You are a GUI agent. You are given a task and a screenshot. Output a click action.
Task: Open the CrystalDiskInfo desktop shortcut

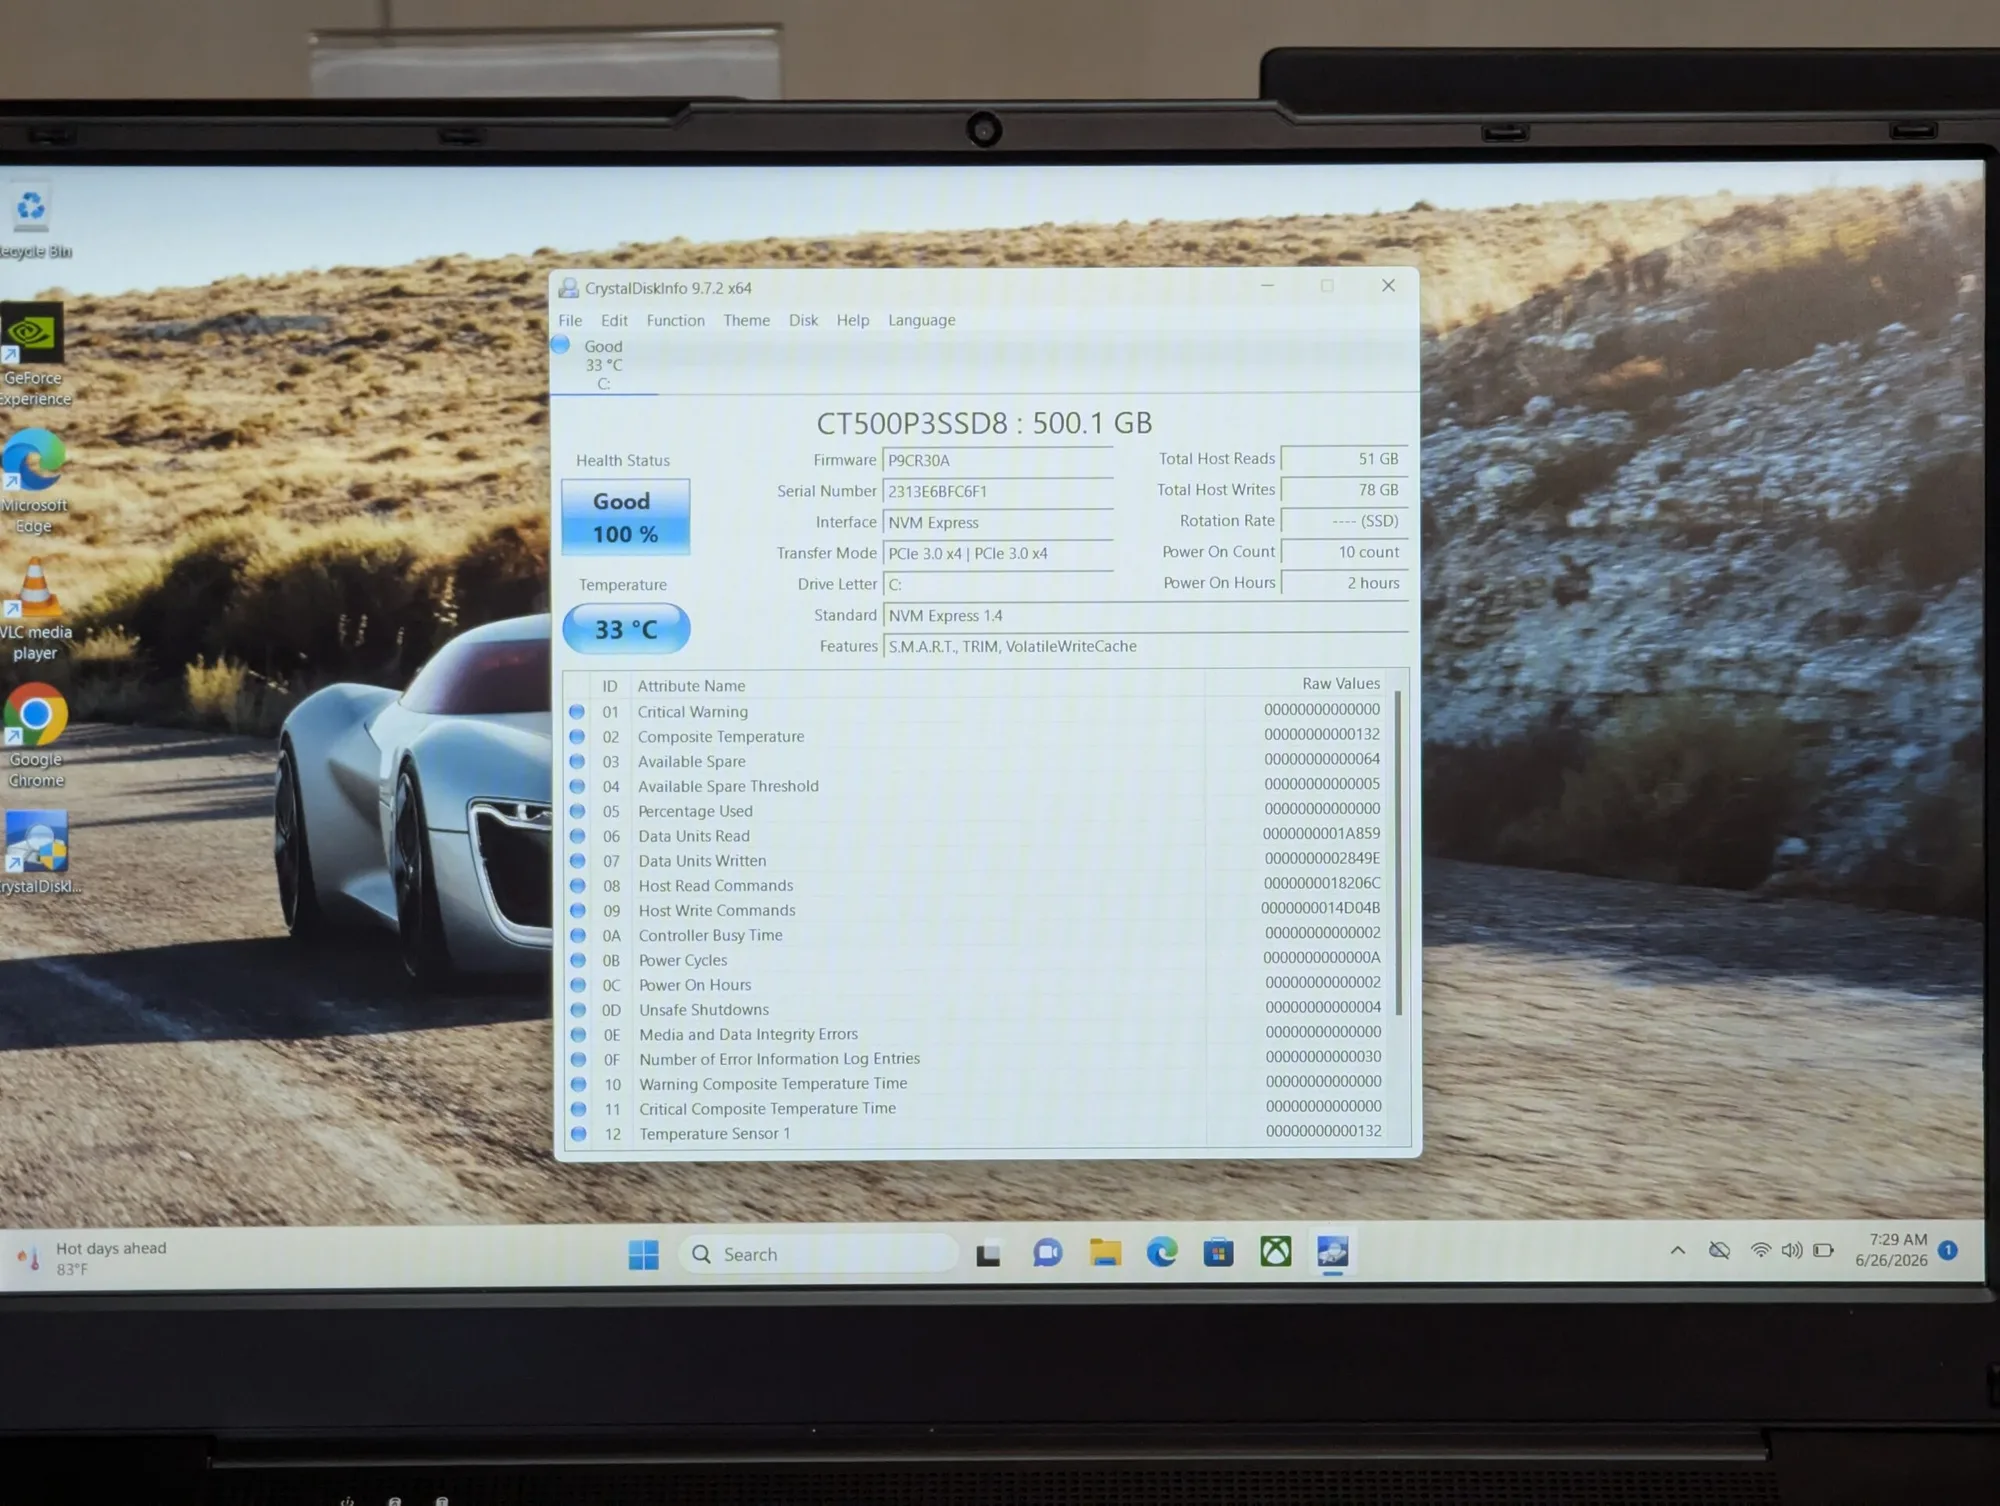pos(38,852)
